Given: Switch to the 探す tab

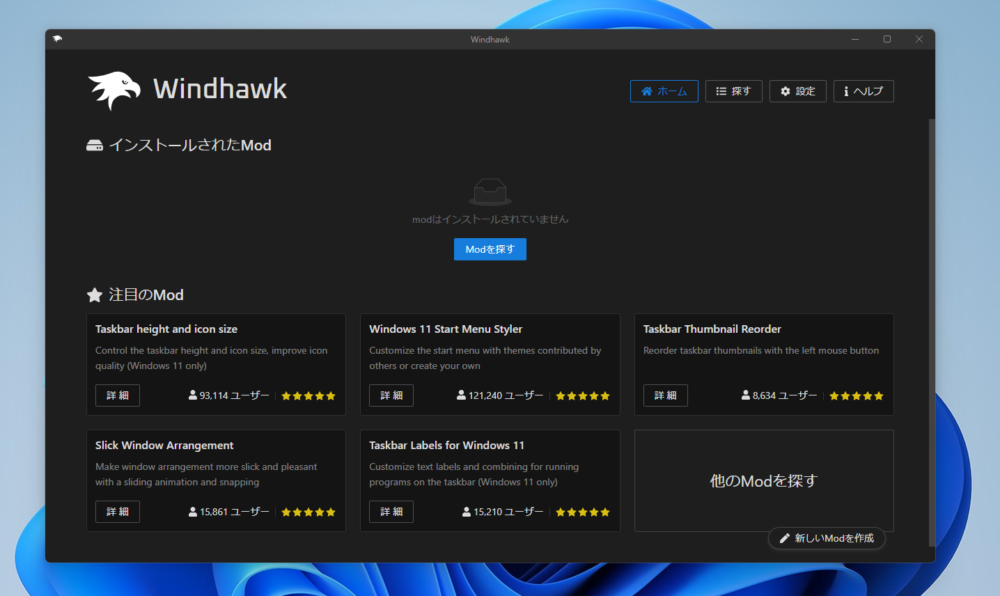Looking at the screenshot, I should point(733,90).
